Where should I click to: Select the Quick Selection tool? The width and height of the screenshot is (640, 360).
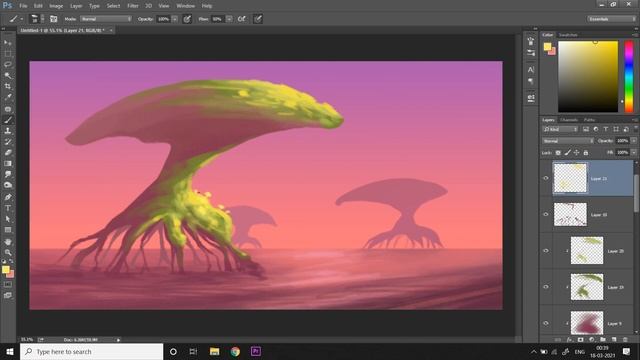pos(8,76)
